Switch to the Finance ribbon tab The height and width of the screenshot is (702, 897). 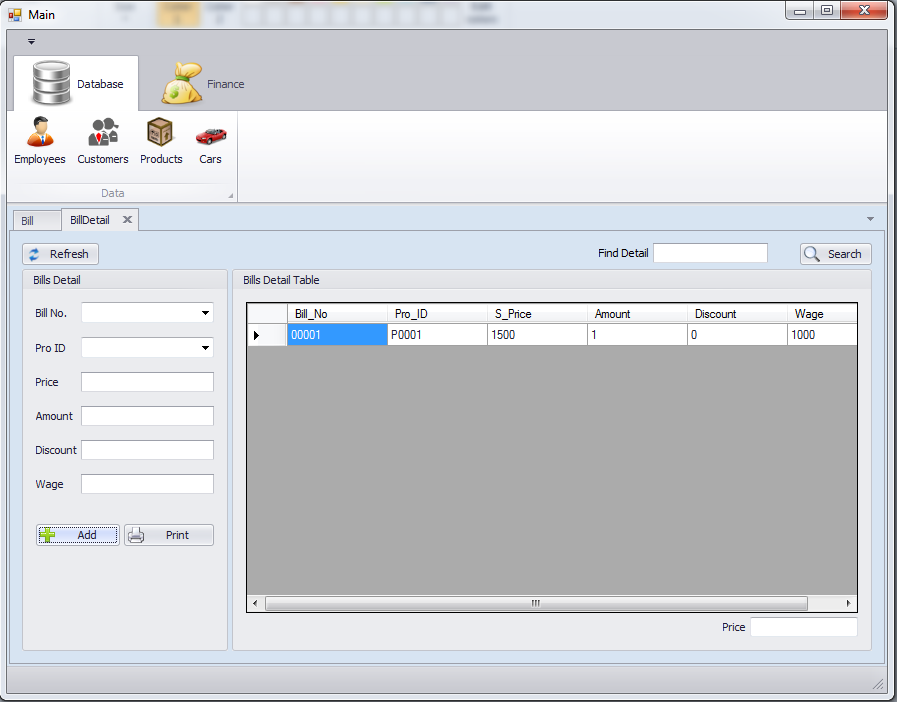[203, 84]
